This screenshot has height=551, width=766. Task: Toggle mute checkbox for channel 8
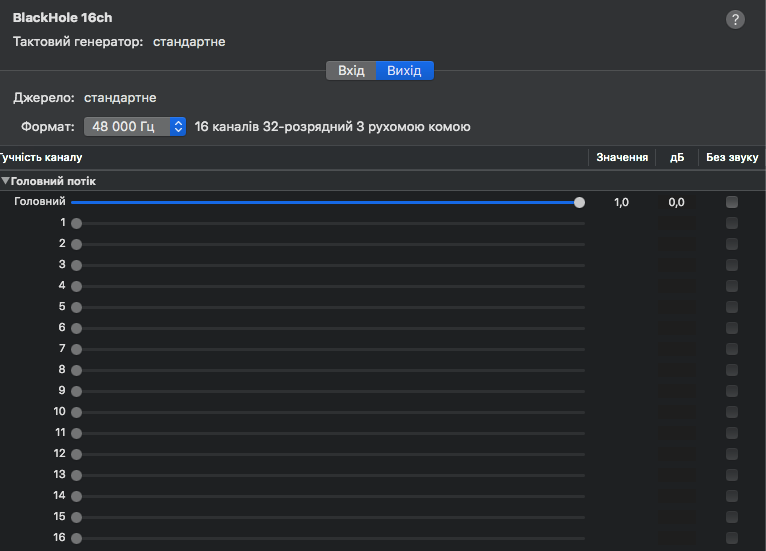[732, 370]
